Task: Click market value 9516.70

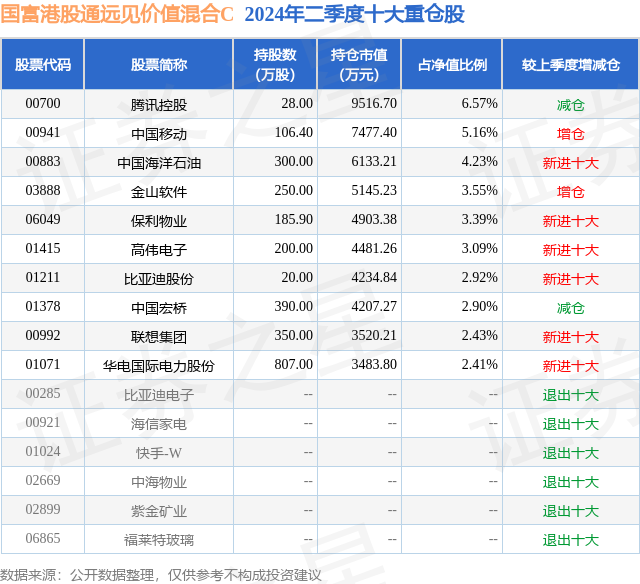Action: (x=374, y=104)
